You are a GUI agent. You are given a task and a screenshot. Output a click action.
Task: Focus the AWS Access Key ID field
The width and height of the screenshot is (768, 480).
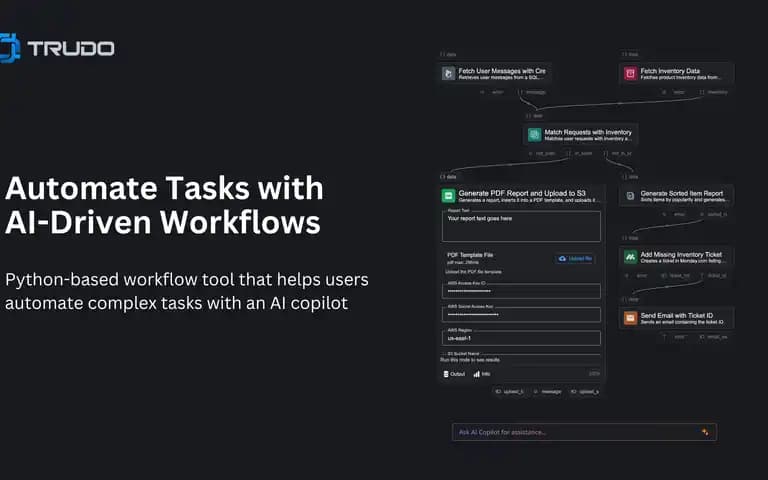pos(521,291)
